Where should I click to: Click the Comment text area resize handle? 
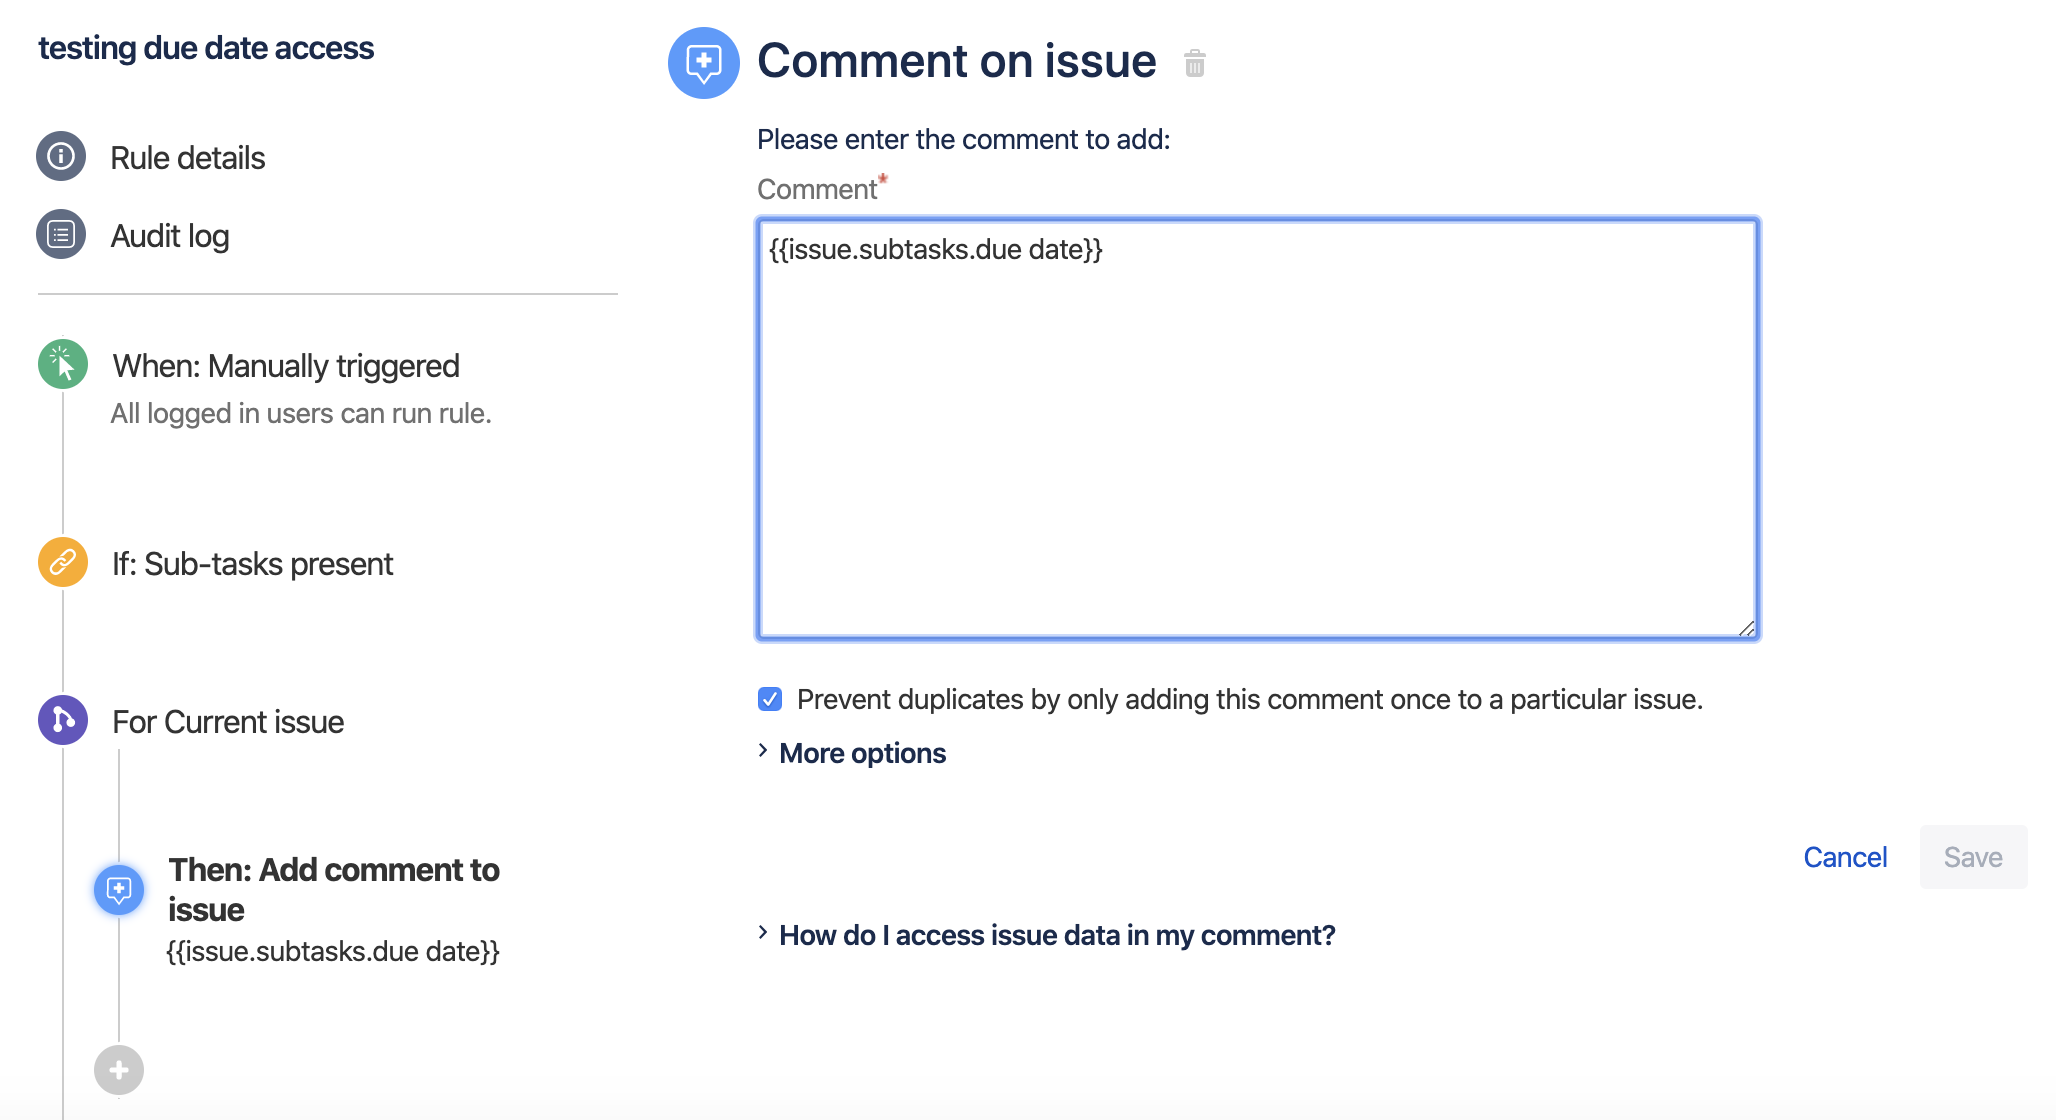click(x=1746, y=628)
